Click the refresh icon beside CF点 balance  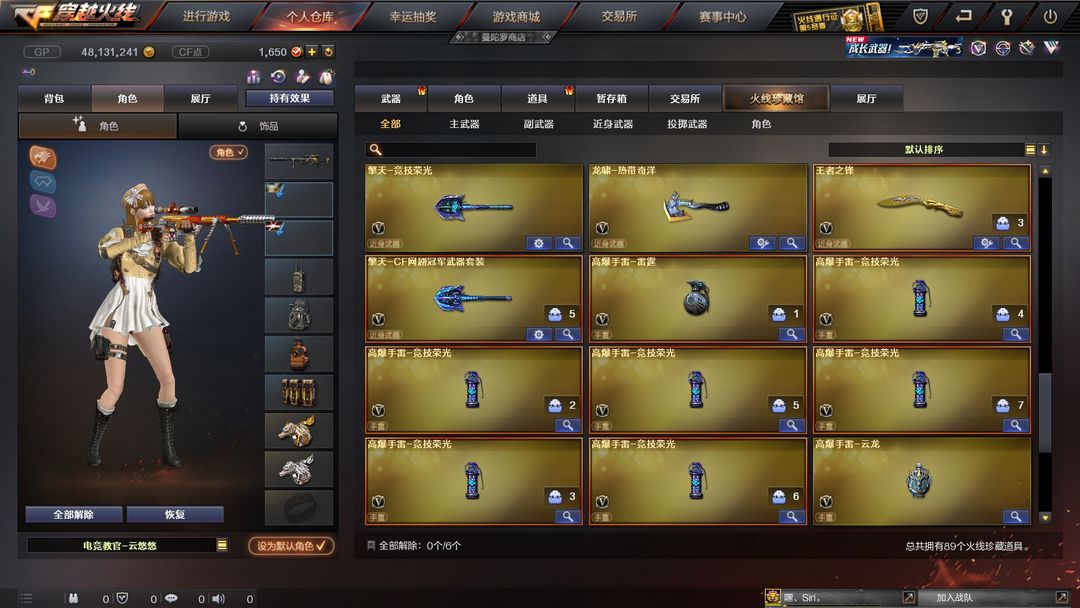(x=329, y=52)
